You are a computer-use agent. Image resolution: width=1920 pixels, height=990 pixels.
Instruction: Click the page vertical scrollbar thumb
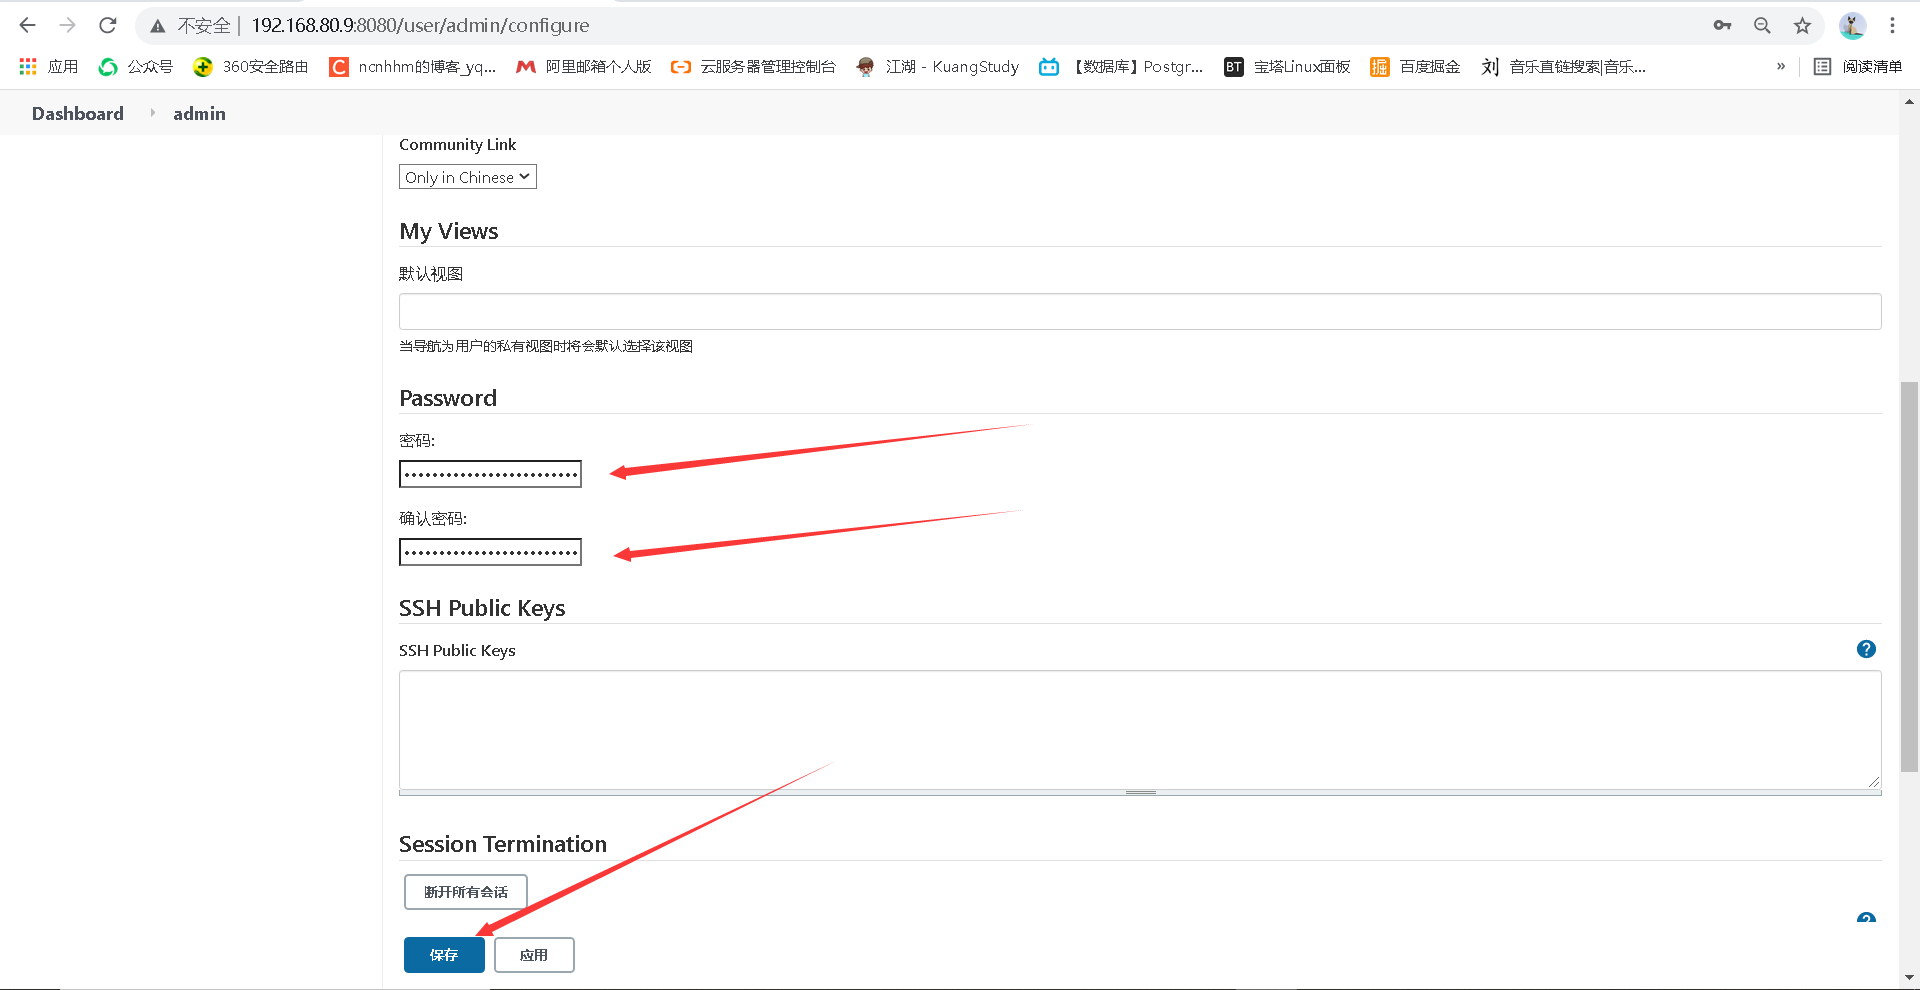point(1909,576)
